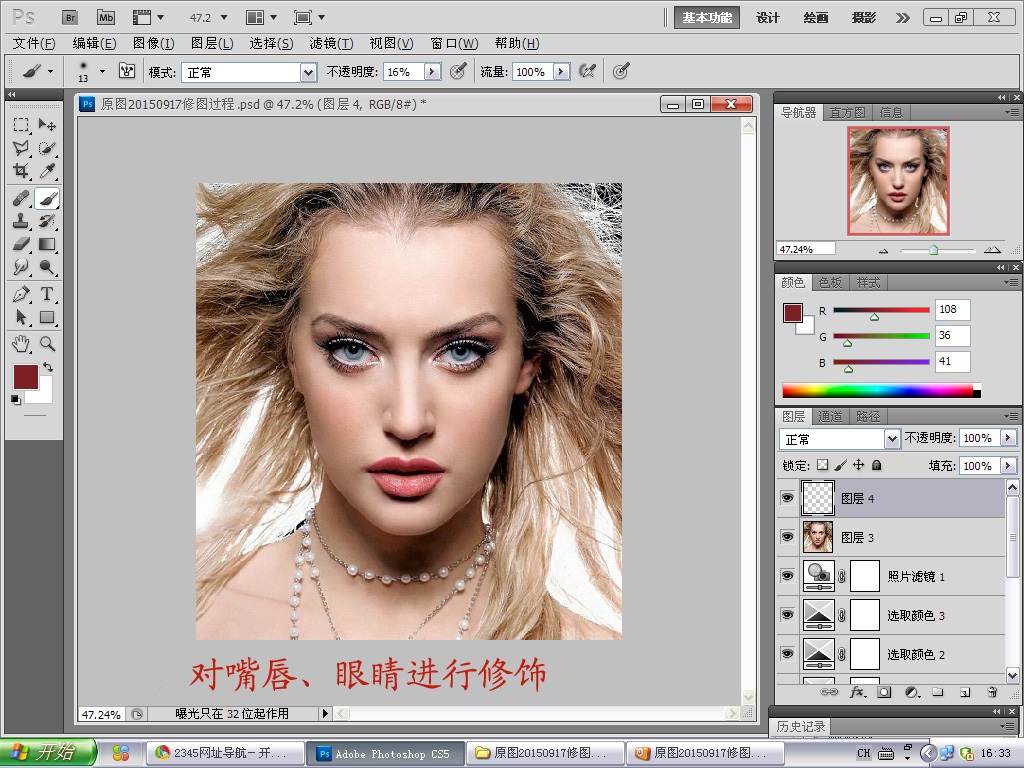Pick the Horizontal Type tool
The image size is (1024, 768).
[x=47, y=294]
